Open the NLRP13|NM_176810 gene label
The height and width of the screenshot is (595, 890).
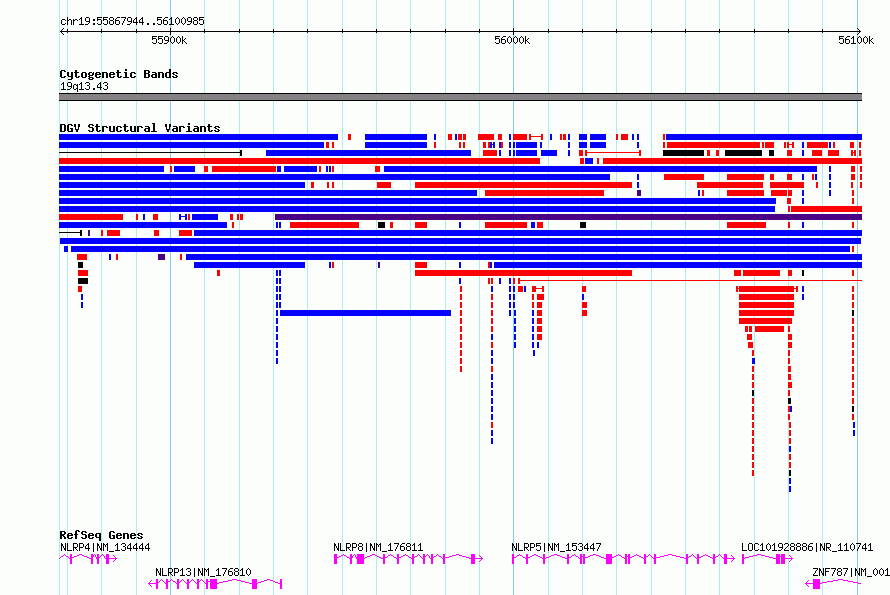[x=203, y=572]
